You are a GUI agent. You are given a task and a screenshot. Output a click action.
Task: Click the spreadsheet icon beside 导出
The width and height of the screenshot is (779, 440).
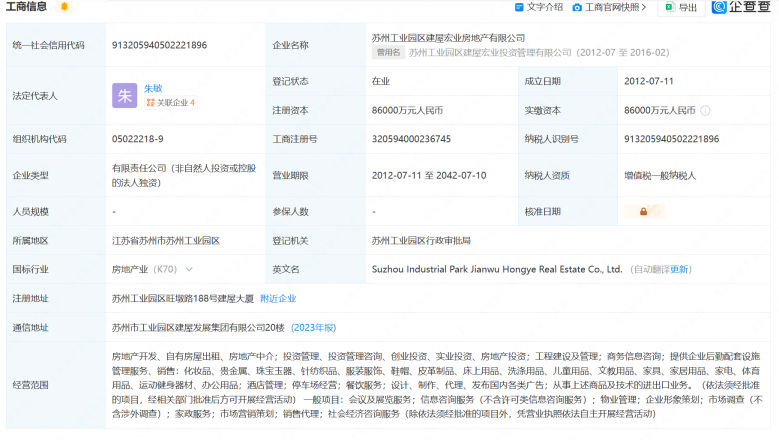point(669,7)
